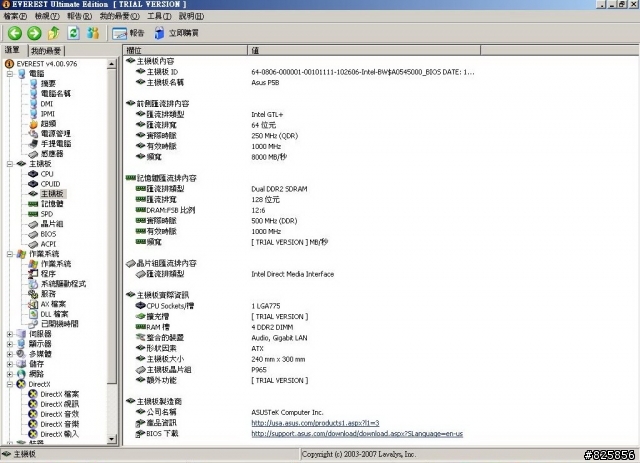640x463 pixels.
Task: Click the 欄位 field column header
Action: (185, 50)
